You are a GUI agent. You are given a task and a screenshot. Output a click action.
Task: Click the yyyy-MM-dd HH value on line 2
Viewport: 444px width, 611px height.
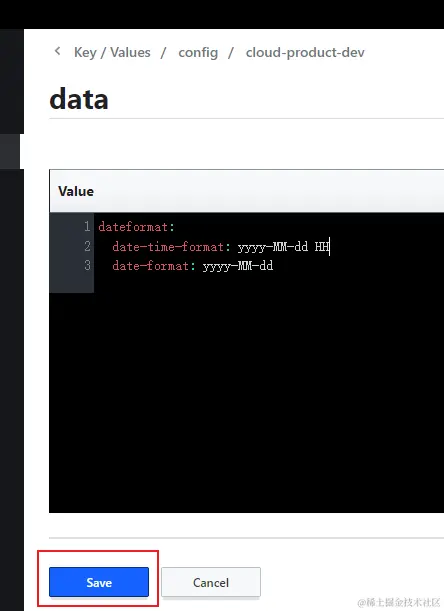pos(283,247)
